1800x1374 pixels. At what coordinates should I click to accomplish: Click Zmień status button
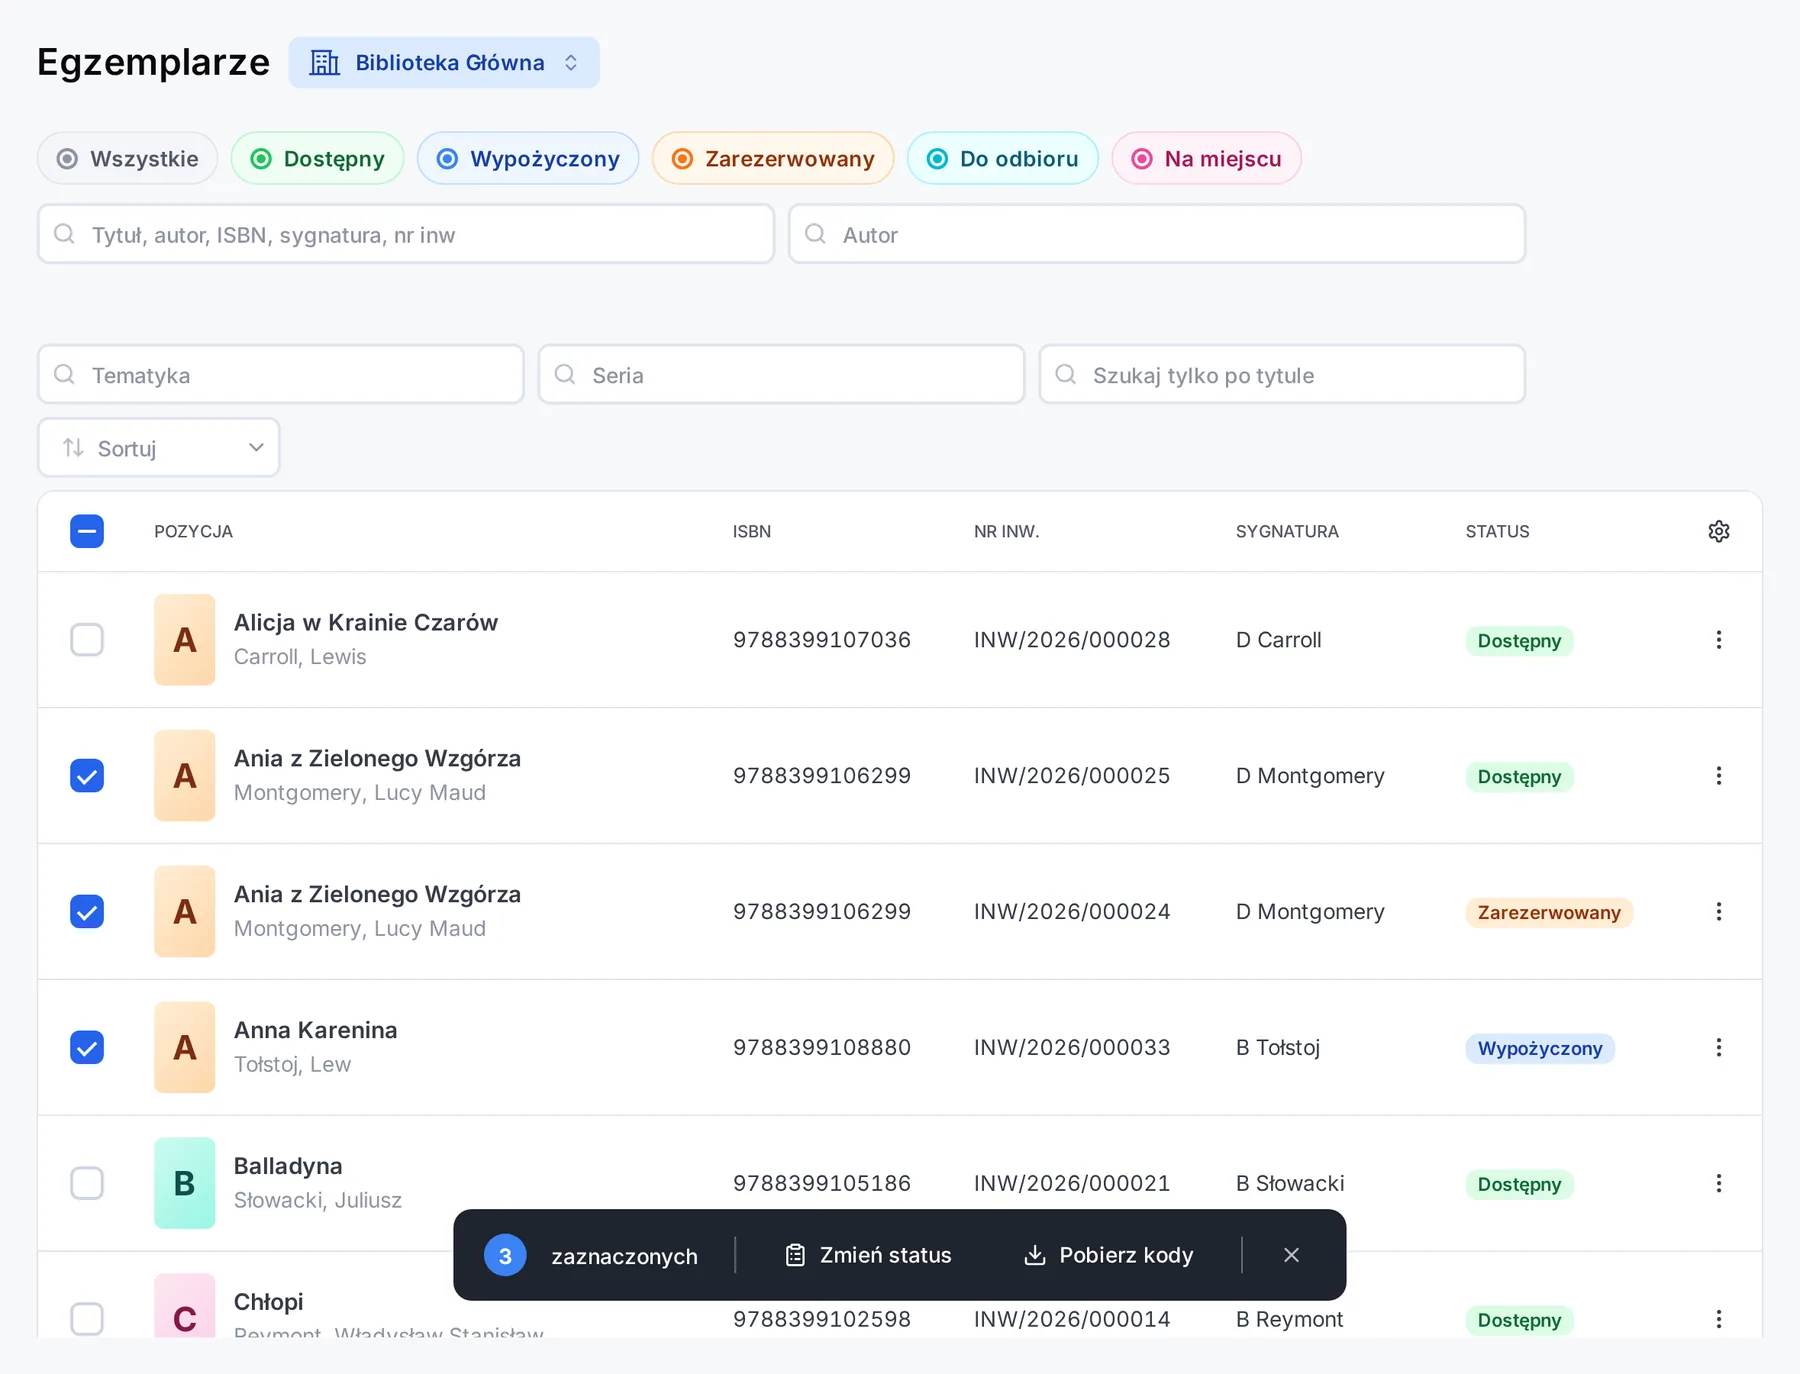[868, 1255]
